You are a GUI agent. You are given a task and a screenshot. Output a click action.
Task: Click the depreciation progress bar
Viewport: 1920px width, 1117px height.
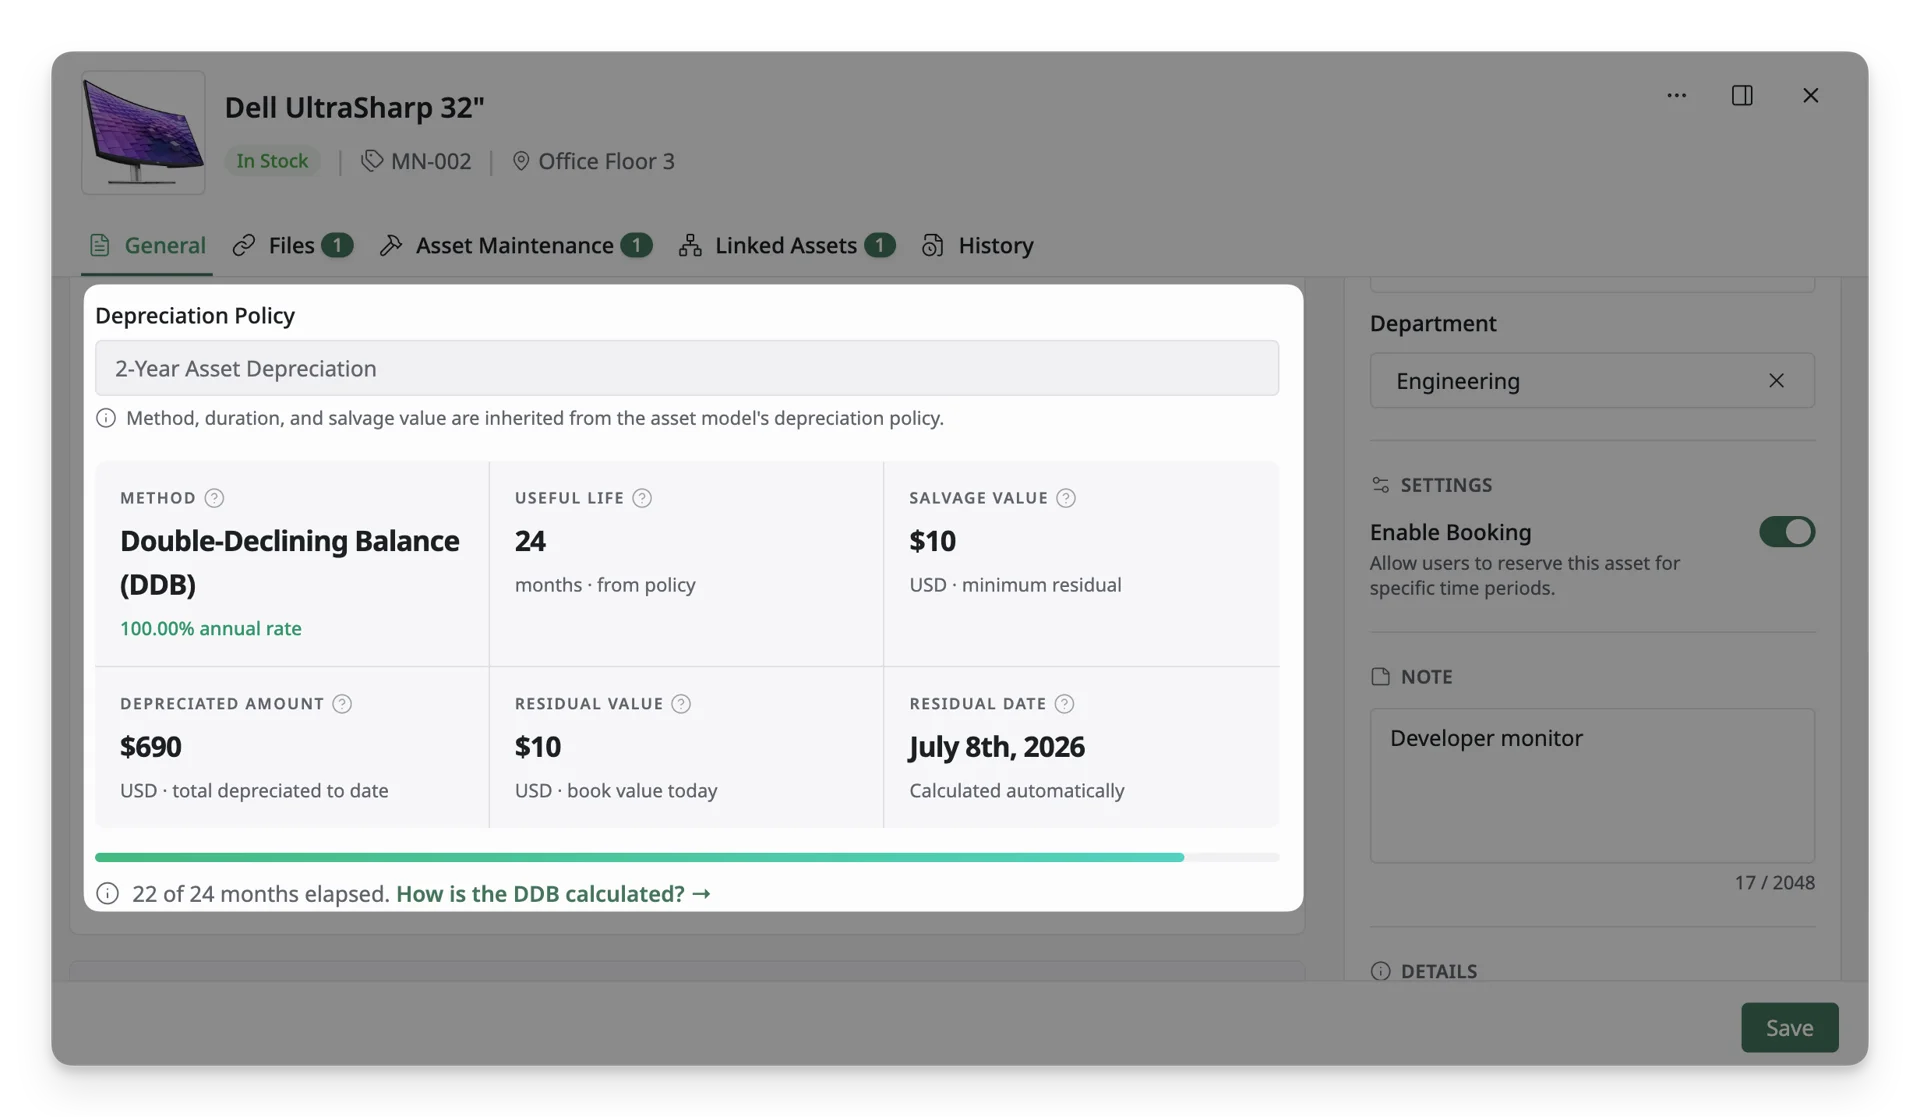[687, 857]
